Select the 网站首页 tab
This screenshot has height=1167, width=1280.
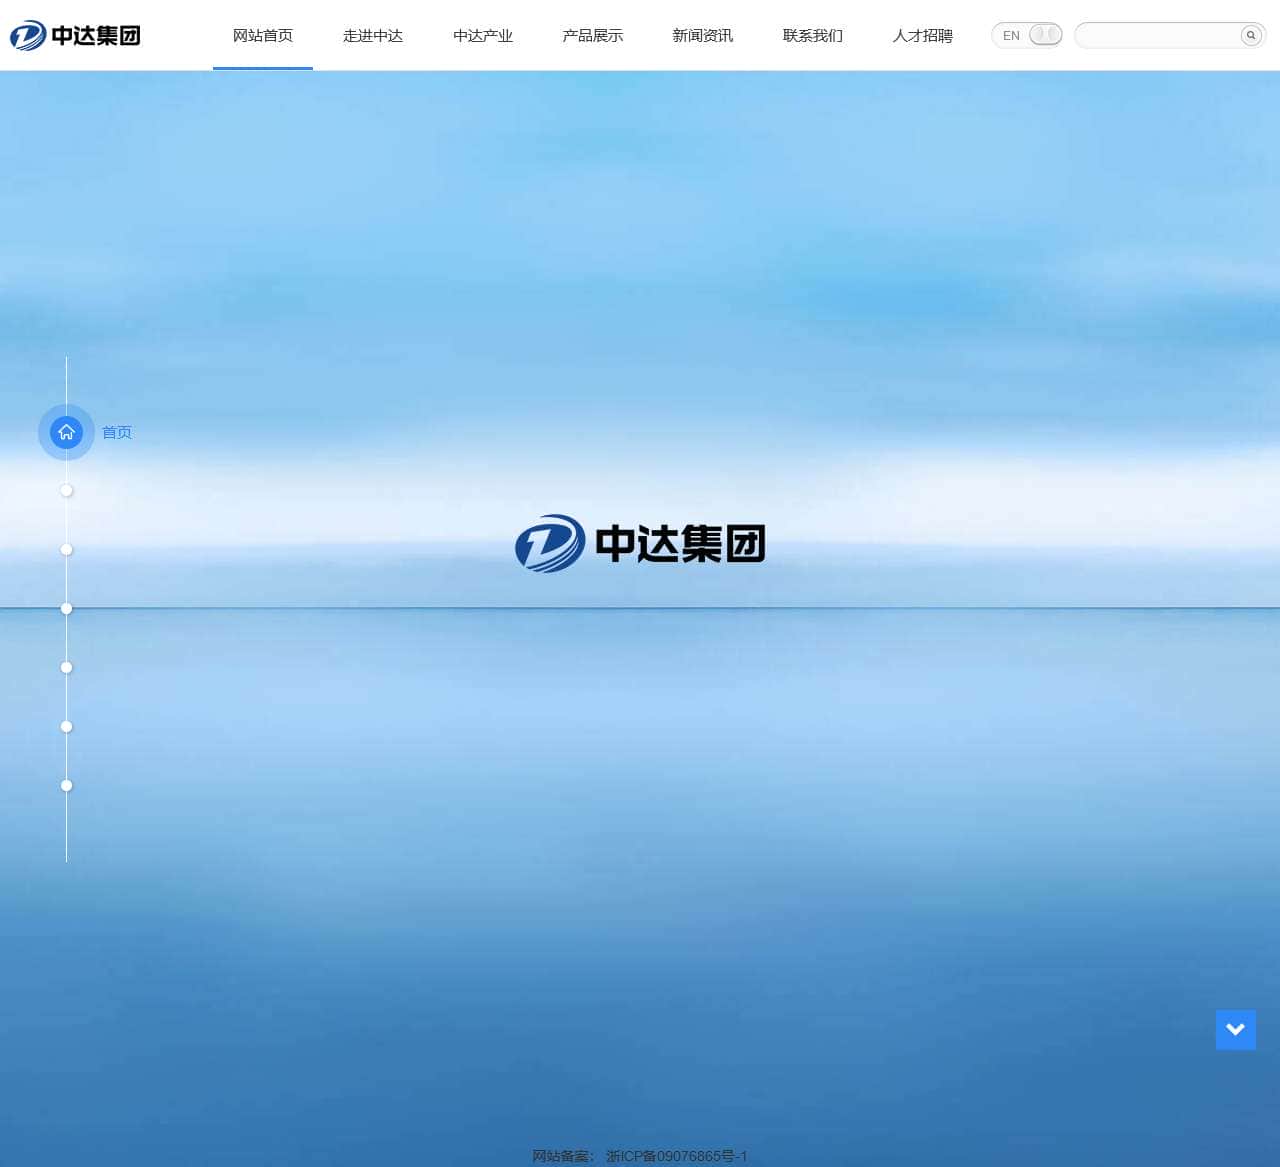tap(262, 35)
